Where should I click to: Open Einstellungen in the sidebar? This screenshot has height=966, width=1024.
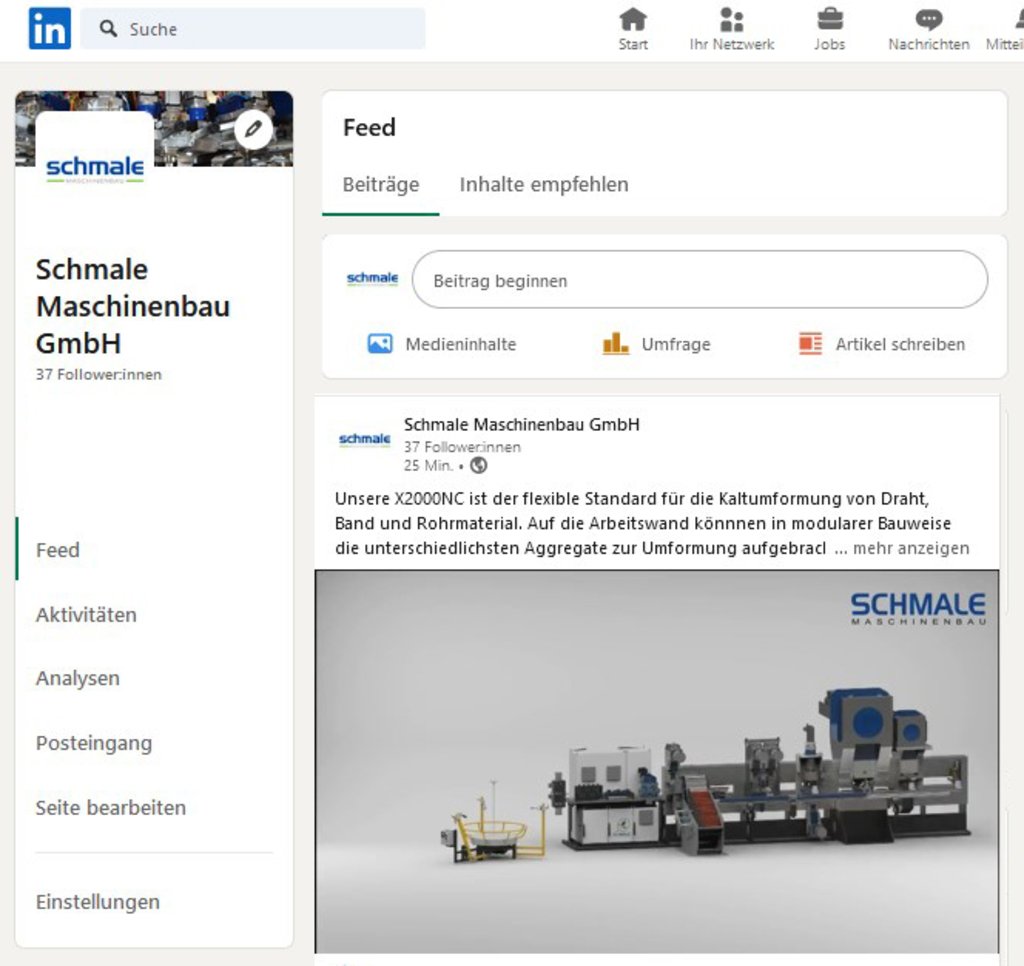click(x=98, y=902)
